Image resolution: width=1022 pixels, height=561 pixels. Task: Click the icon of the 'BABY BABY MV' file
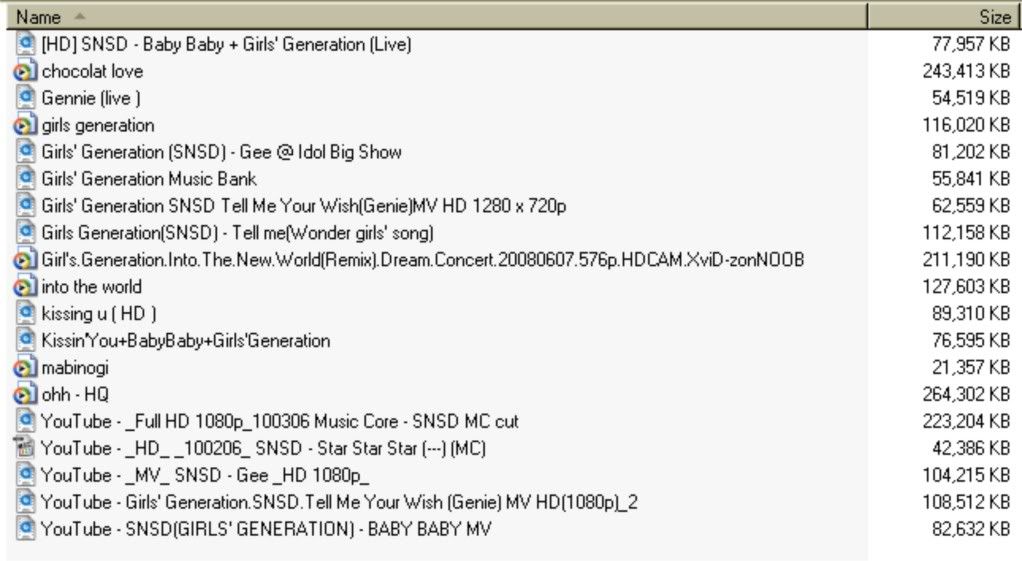25,529
